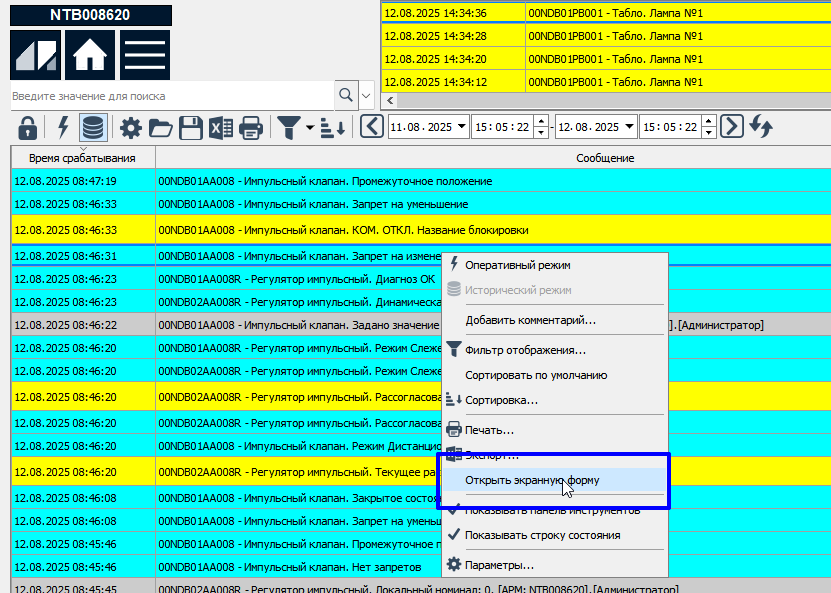This screenshot has width=831, height=593.
Task: Toggle 'Показывать панель инструментов' menu checkbox
Action: tap(542, 510)
